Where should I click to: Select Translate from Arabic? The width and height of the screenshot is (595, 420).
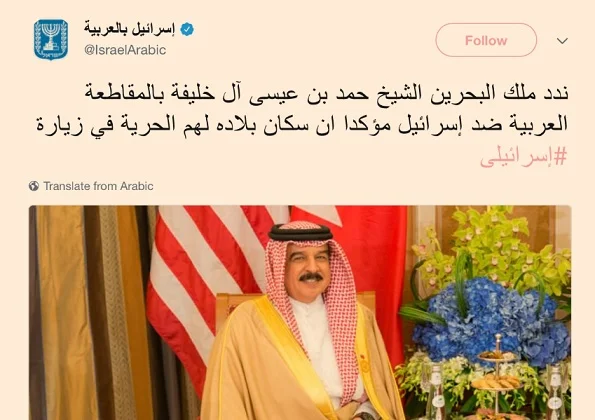pos(98,186)
